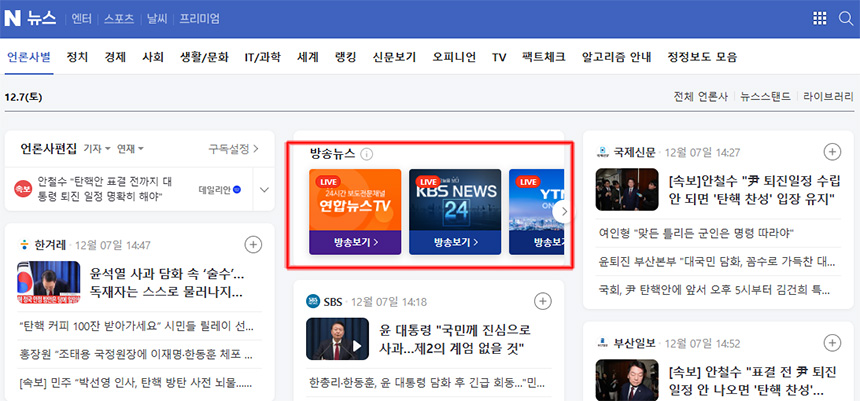Subscribe to 한겨레 with plus icon
The image size is (860, 401).
pyautogui.click(x=253, y=245)
